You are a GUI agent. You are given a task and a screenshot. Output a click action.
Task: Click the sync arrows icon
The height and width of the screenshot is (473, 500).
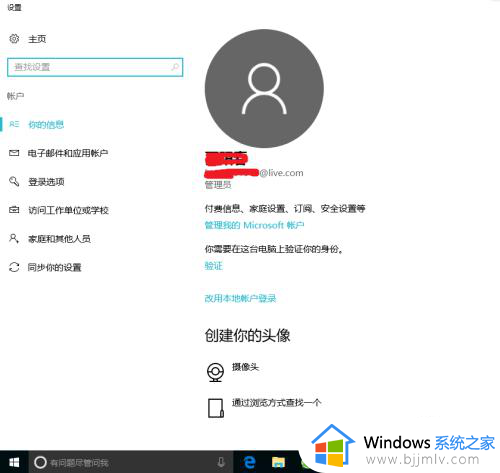click(x=14, y=267)
